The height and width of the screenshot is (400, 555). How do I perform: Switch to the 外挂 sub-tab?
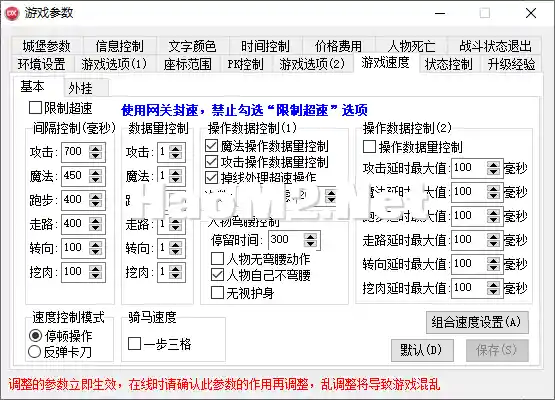pyautogui.click(x=85, y=88)
